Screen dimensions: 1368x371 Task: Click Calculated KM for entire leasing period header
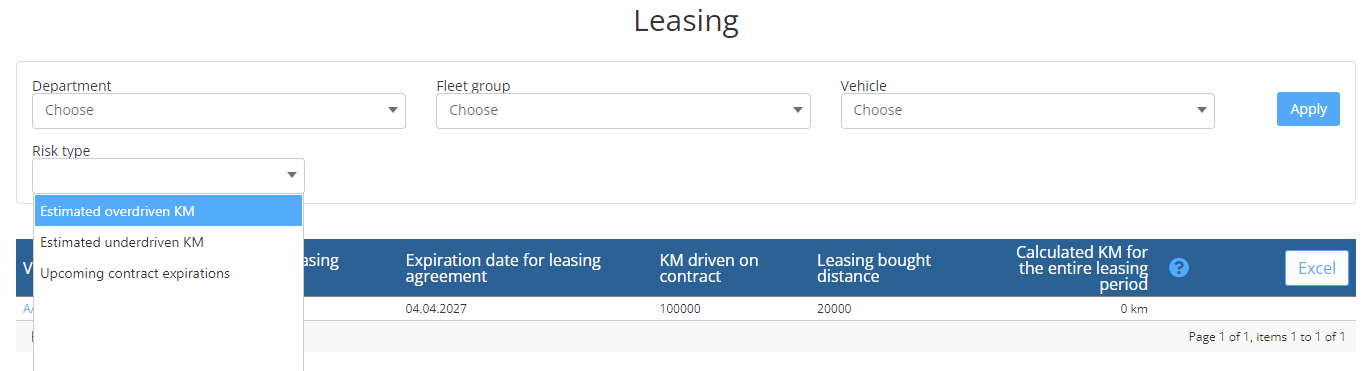1082,268
